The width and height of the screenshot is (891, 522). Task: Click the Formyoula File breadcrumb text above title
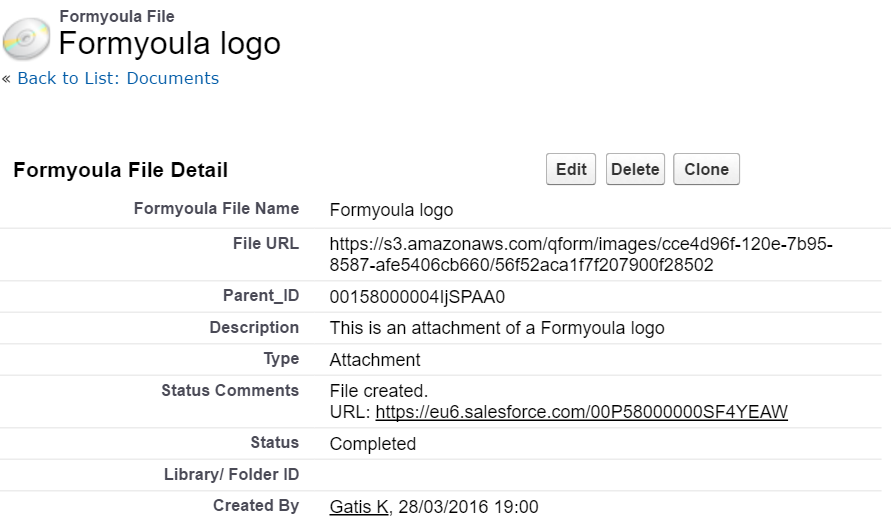[117, 16]
